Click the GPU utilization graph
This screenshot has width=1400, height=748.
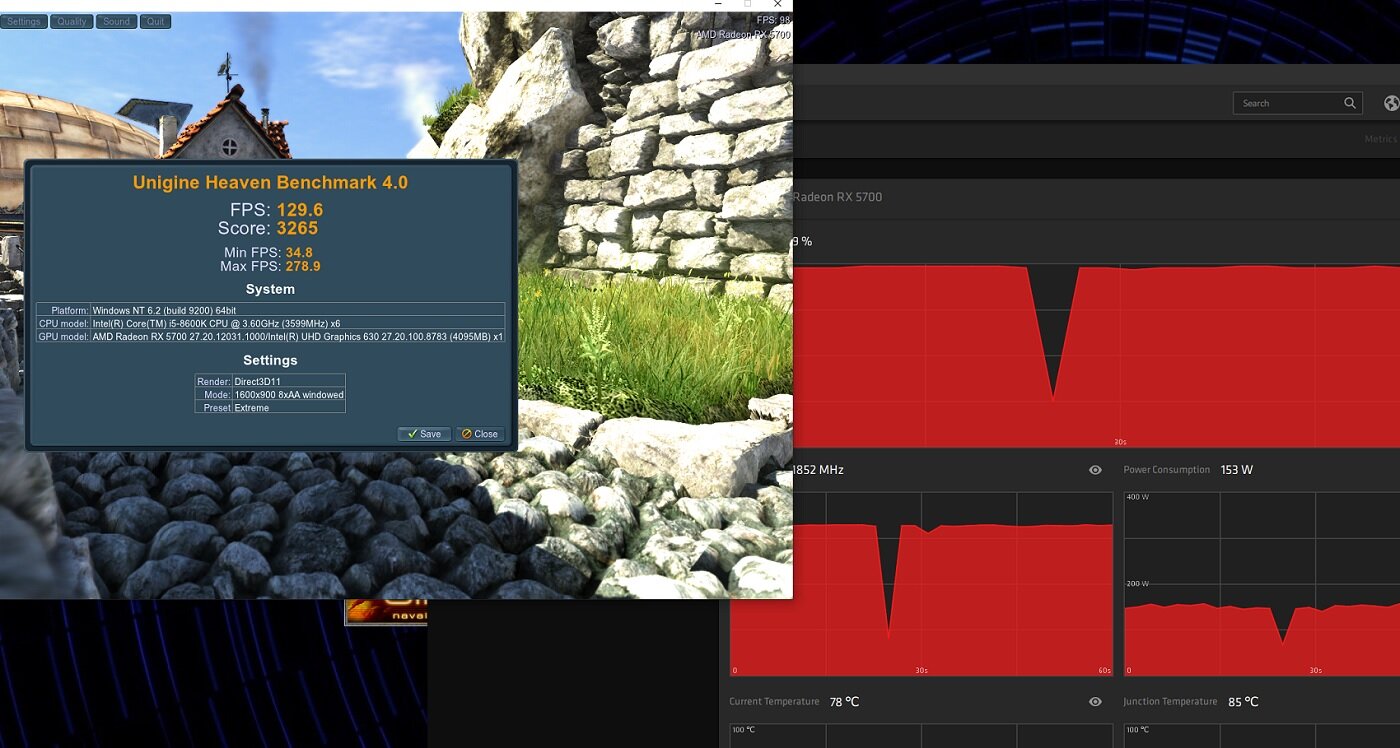click(x=1096, y=356)
